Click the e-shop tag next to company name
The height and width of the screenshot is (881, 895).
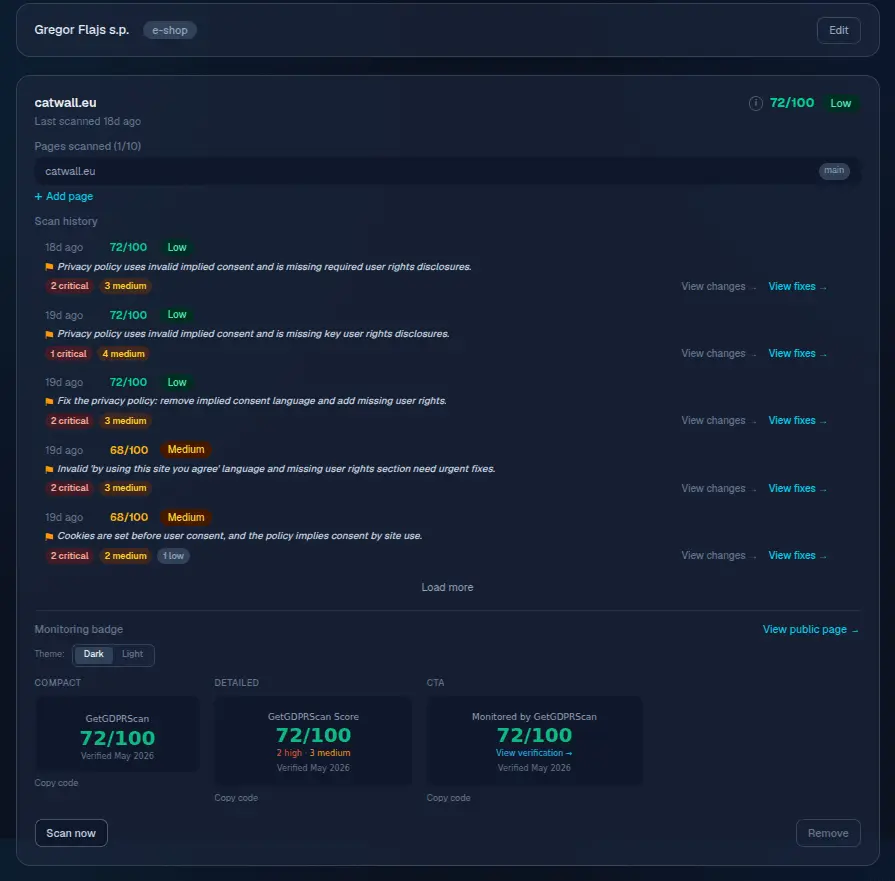170,30
